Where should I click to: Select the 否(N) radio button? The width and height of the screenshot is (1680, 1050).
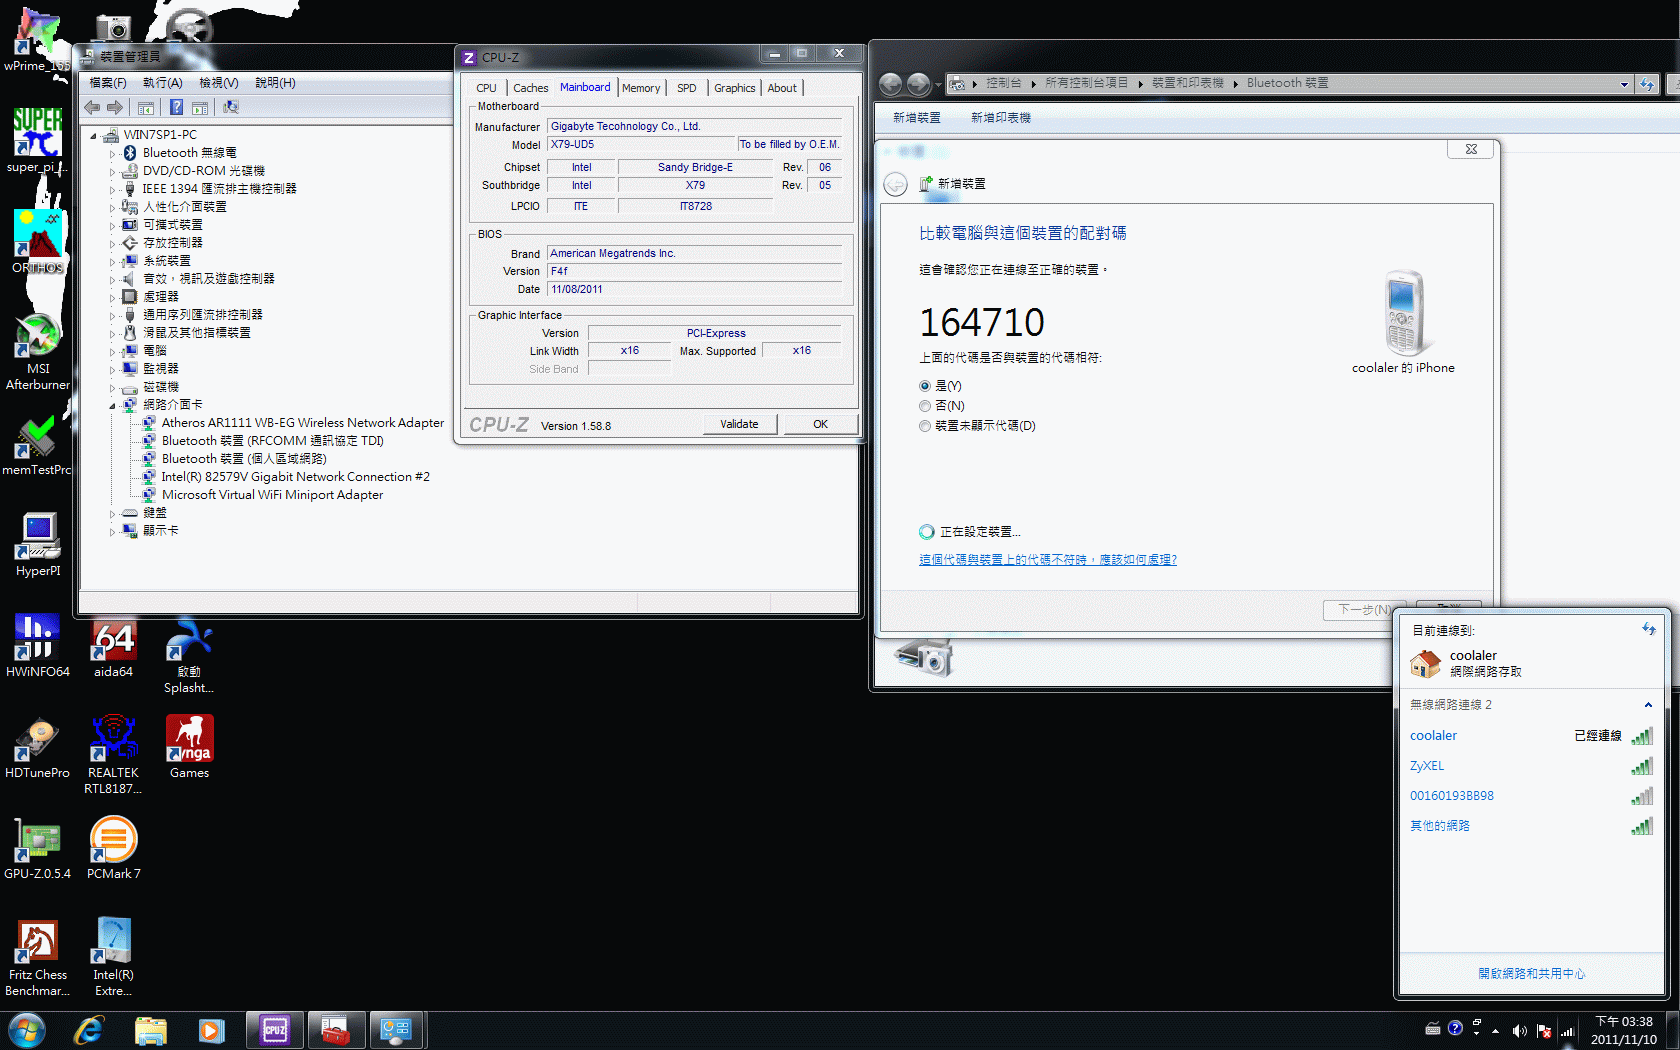(x=925, y=406)
